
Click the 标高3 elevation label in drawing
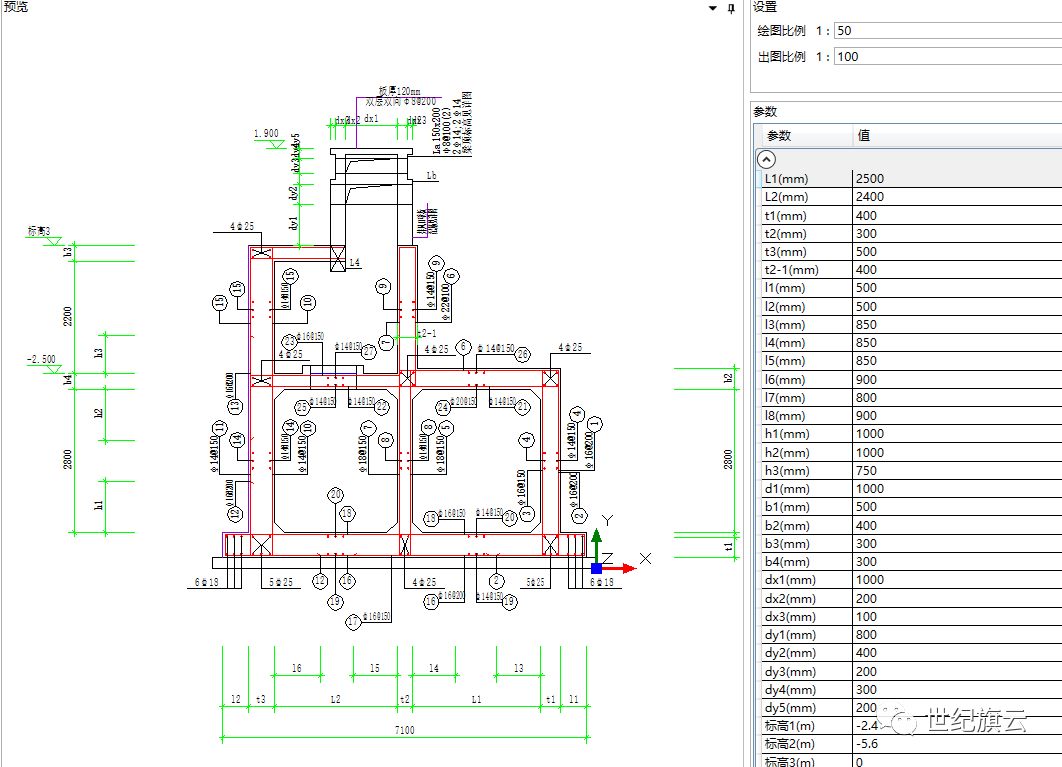point(39,231)
